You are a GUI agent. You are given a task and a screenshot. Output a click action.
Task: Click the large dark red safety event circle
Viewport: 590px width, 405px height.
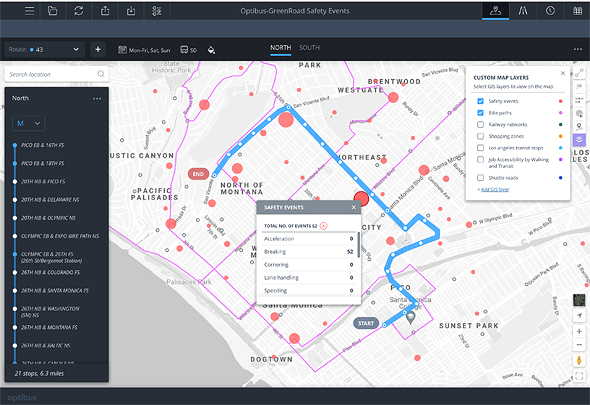[361, 198]
